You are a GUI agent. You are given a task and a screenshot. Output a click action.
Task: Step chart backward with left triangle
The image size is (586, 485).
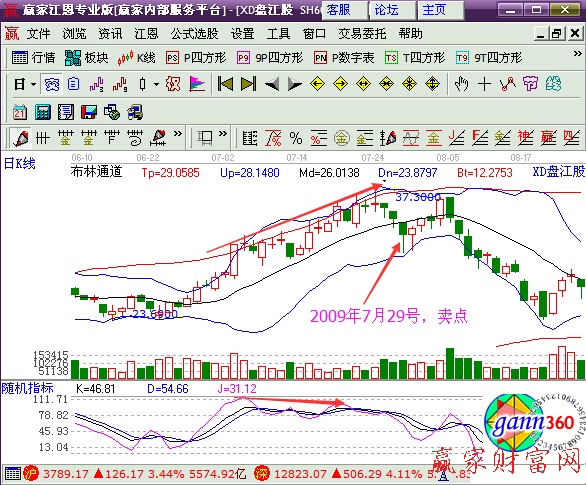pos(272,84)
